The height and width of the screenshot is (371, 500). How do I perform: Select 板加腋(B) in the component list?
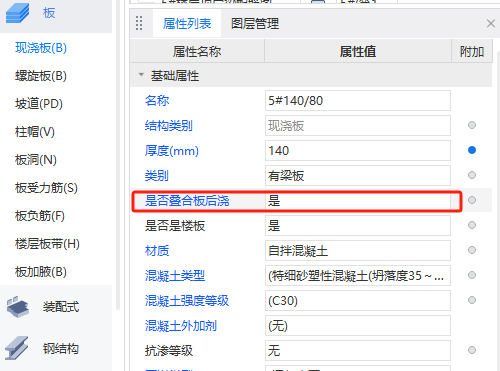click(41, 272)
